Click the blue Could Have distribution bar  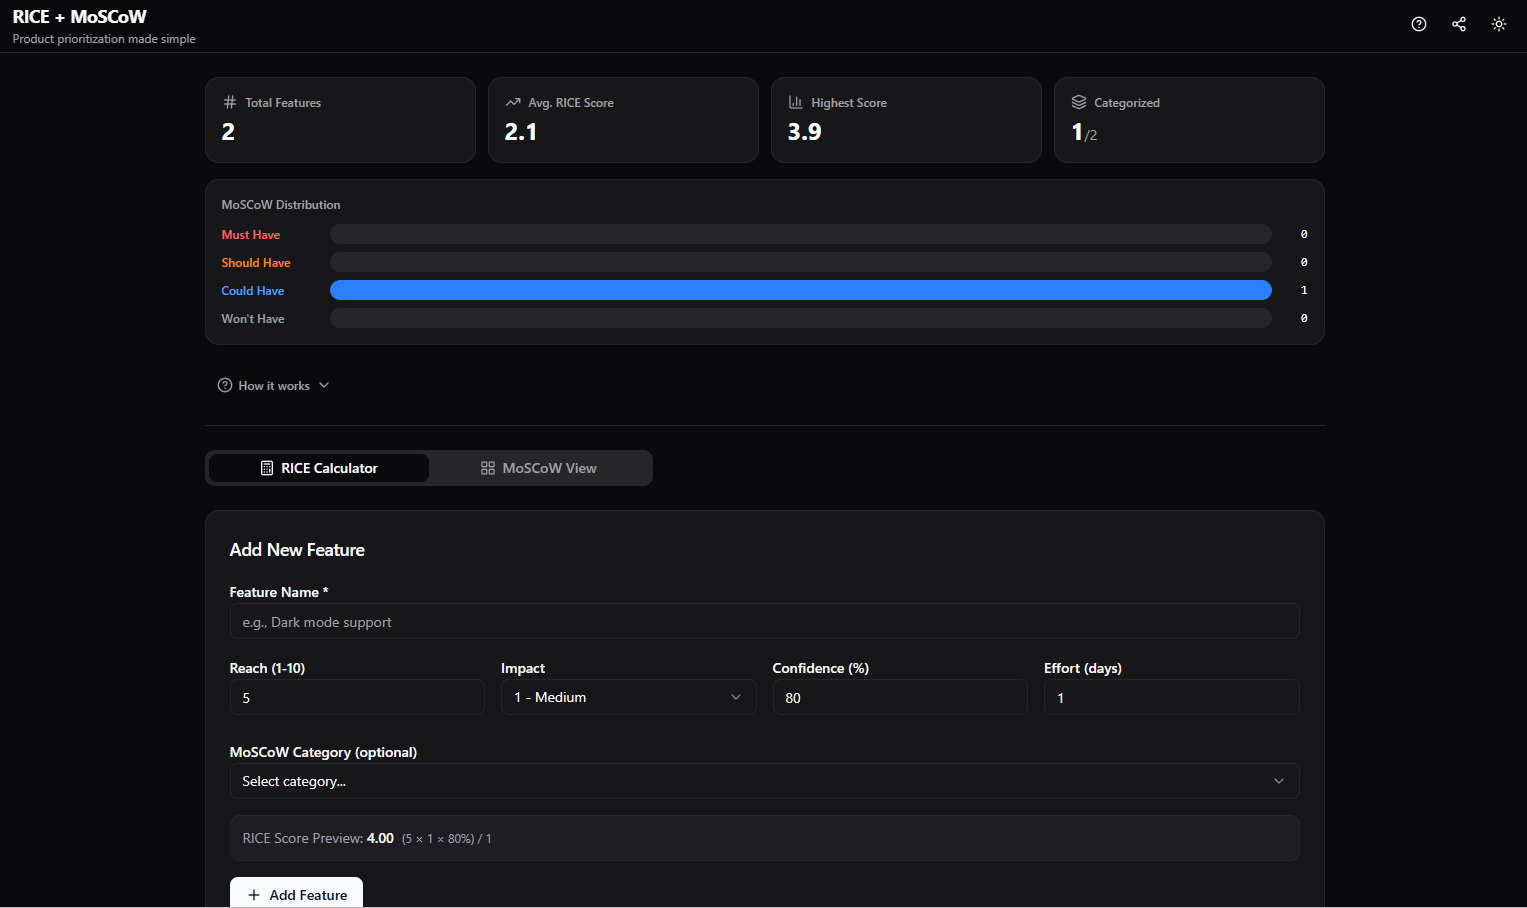tap(800, 290)
